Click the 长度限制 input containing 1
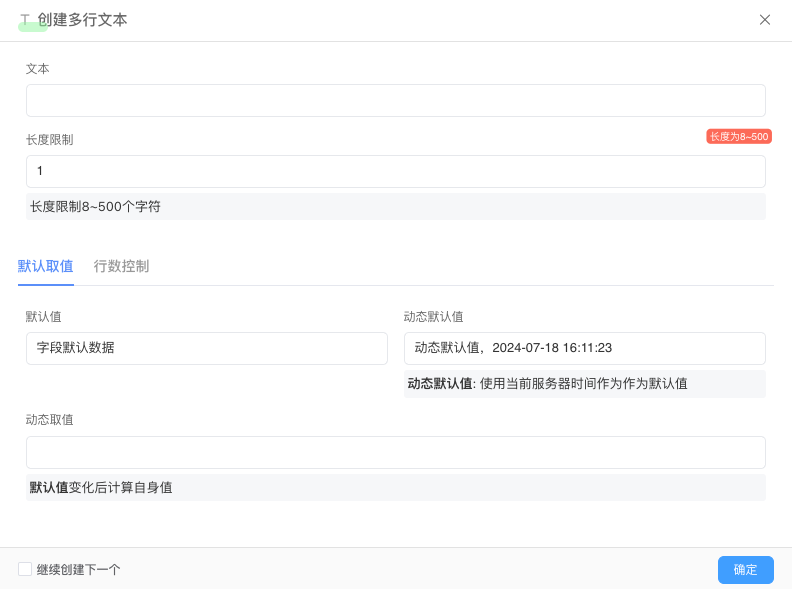Screen dimensions: 792x589 pos(395,171)
